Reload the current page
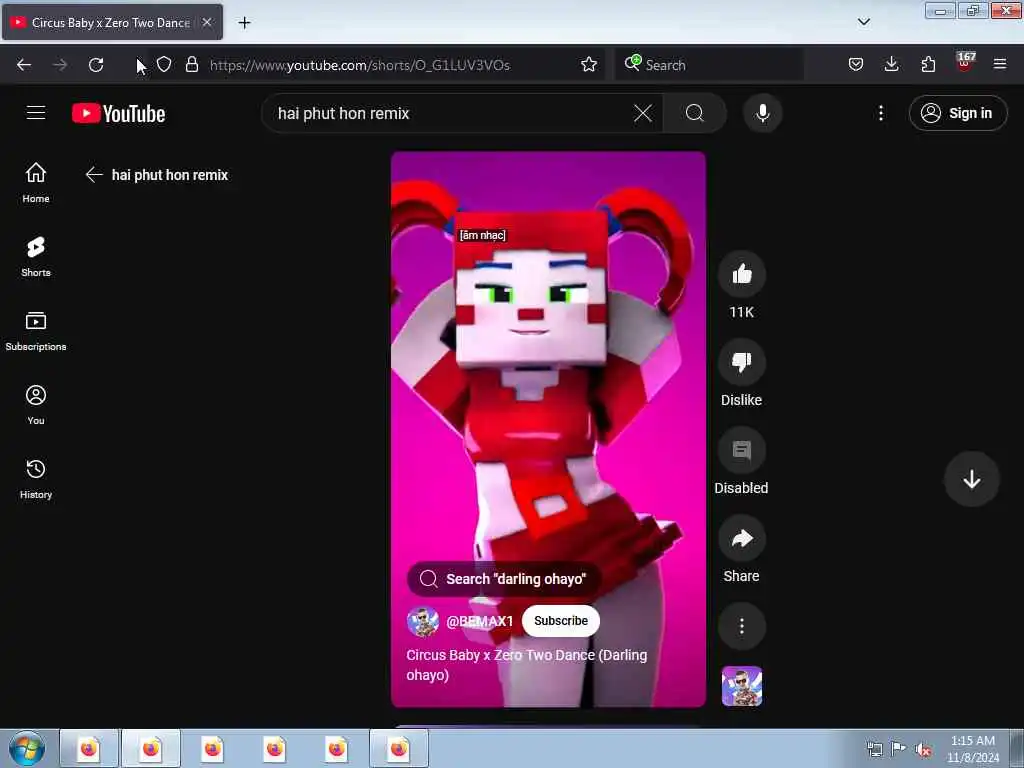1024x768 pixels. (x=96, y=65)
